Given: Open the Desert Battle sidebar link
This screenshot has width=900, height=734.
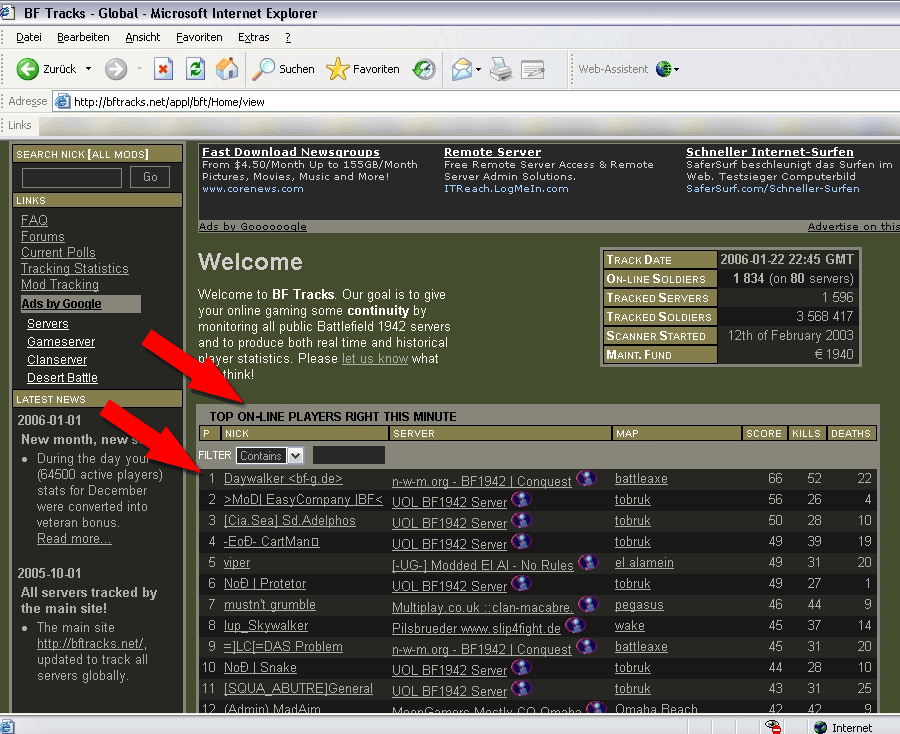Looking at the screenshot, I should tap(63, 378).
